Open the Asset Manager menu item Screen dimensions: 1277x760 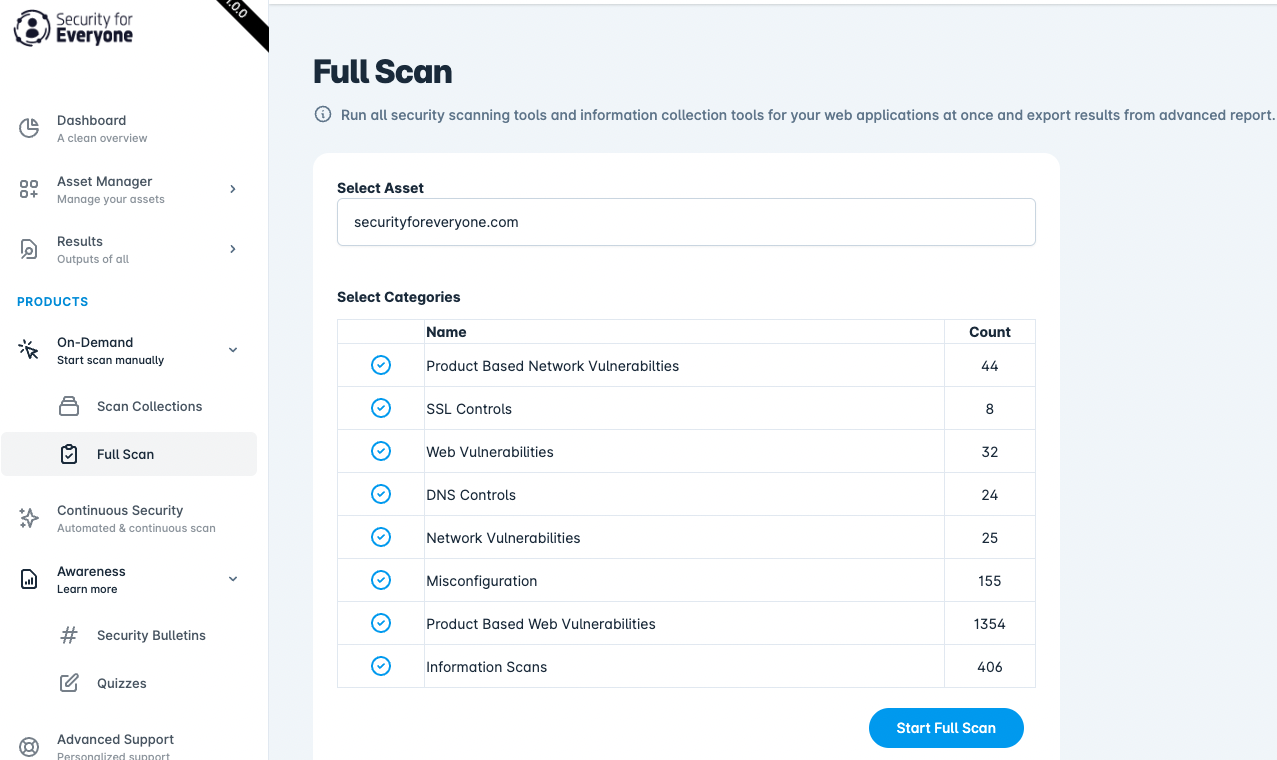tap(129, 189)
